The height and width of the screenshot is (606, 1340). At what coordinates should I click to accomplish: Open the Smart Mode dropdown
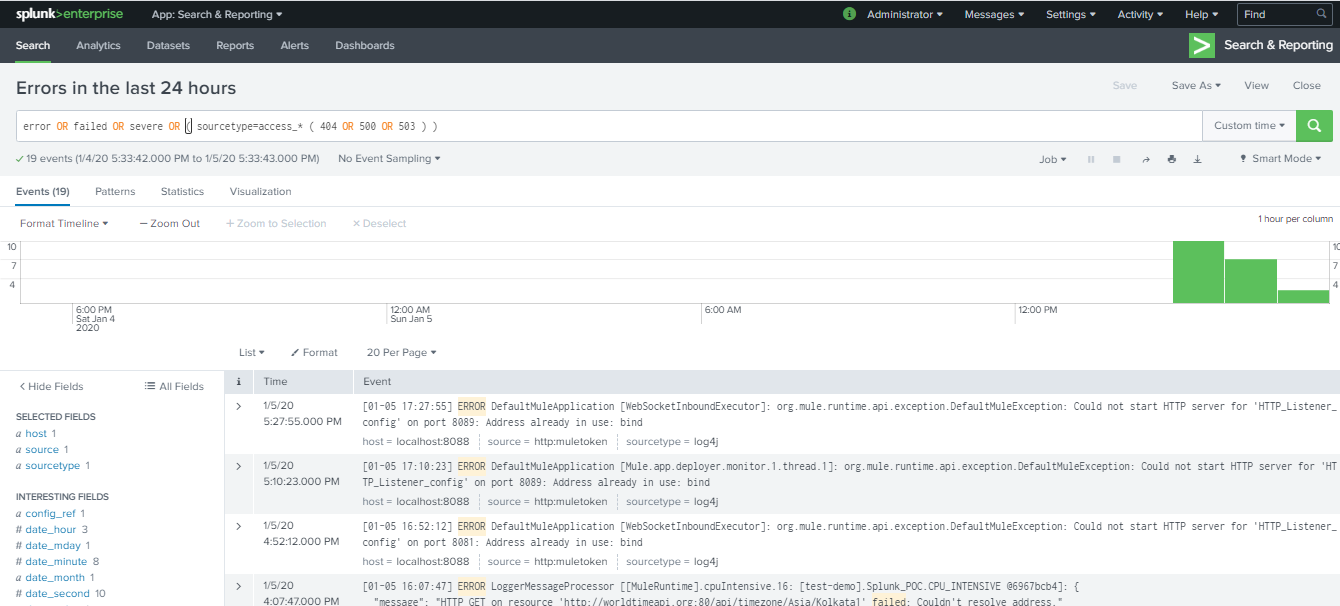[x=1280, y=159]
